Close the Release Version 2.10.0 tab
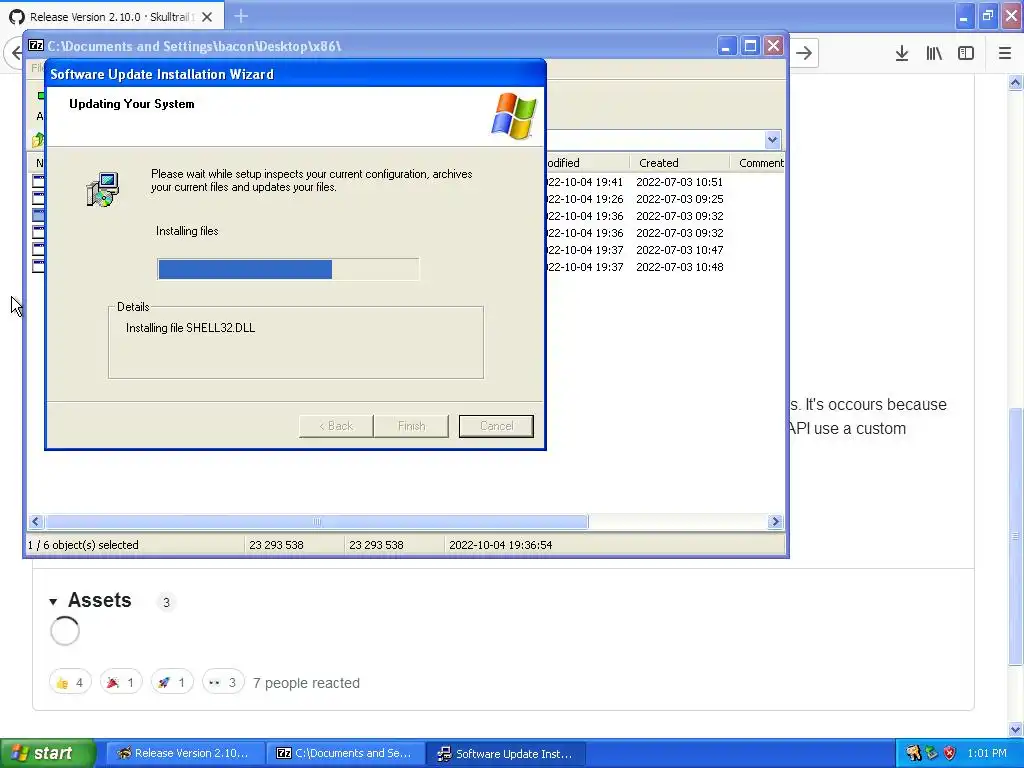This screenshot has height=768, width=1024. point(207,17)
